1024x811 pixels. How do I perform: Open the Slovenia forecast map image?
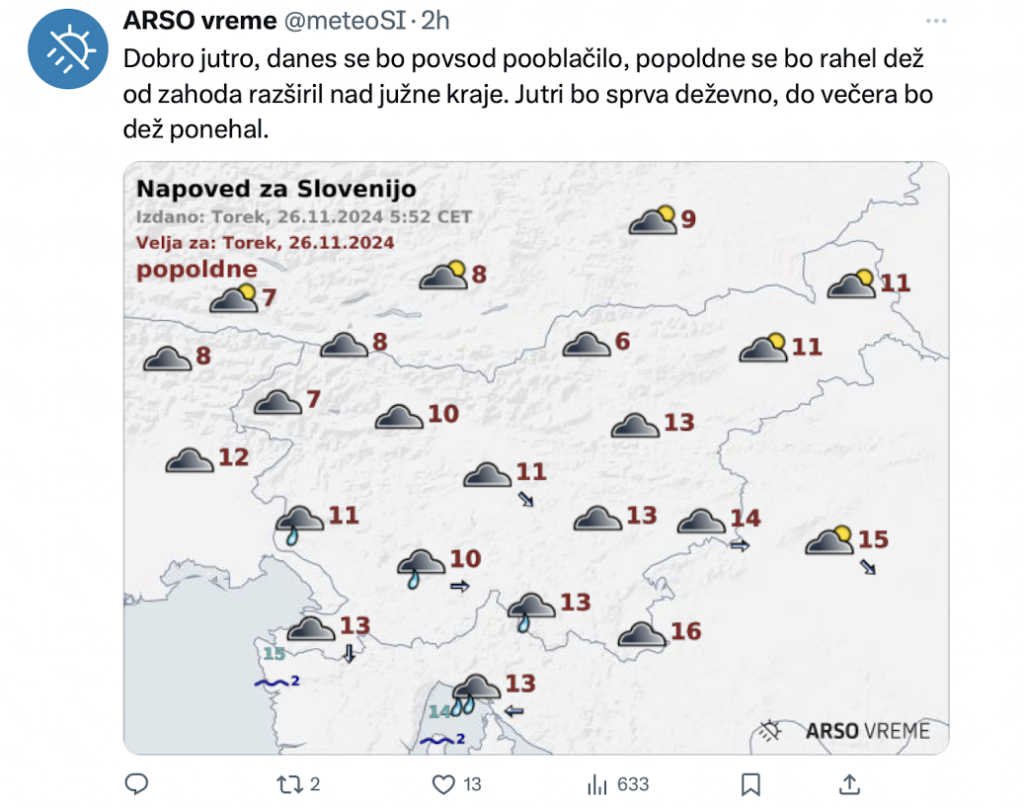[x=536, y=458]
